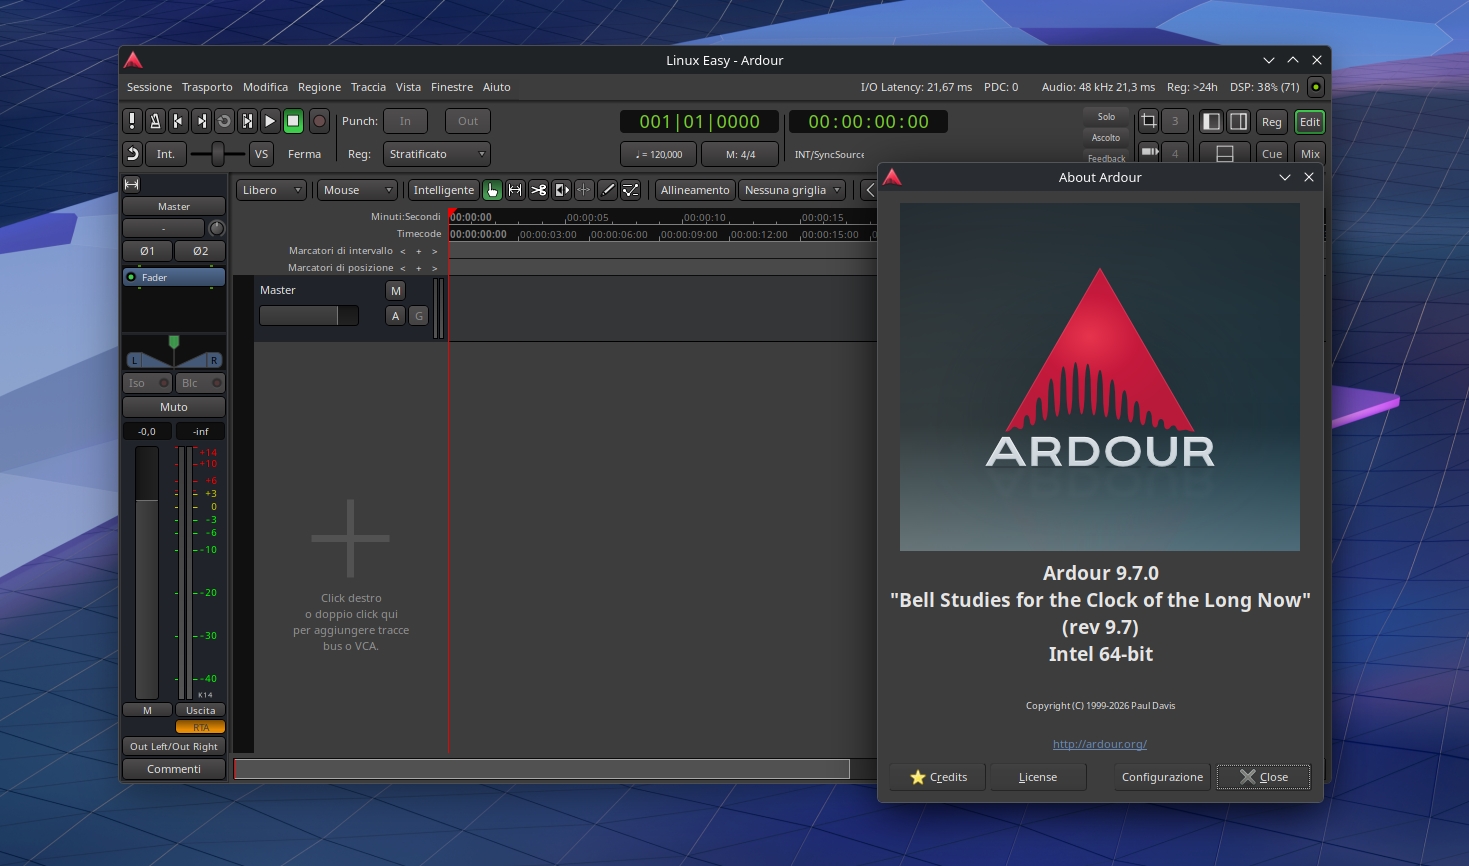Toggle the VS varispeed button
This screenshot has height=866, width=1469.
[x=261, y=153]
